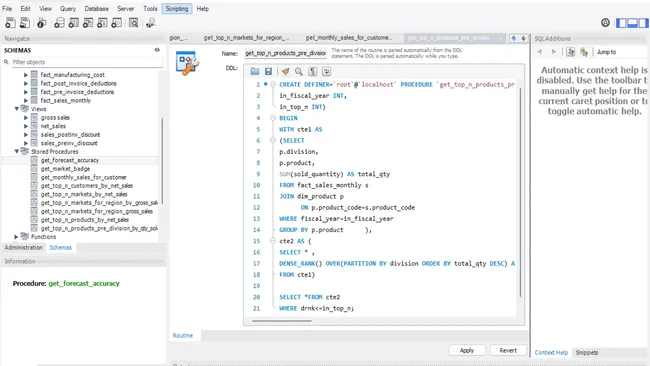Open the Query menu
Screen dimensions: 650x366
coord(68,8)
